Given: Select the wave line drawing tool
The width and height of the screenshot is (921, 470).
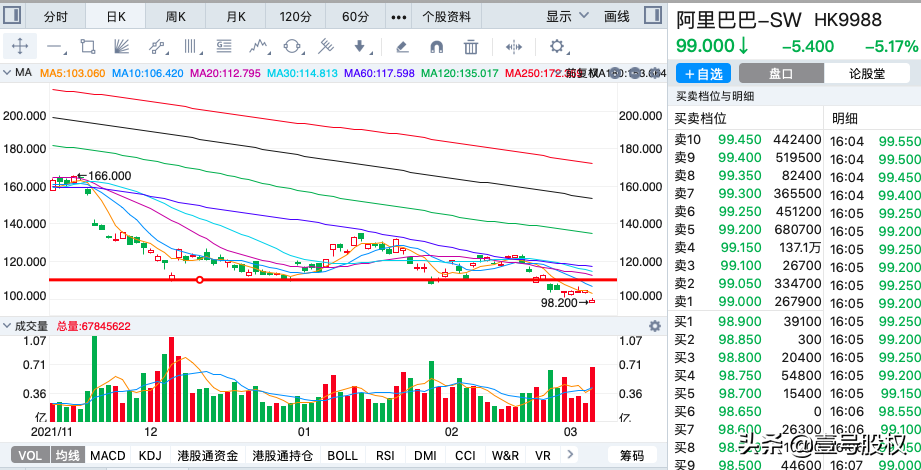Looking at the screenshot, I should click(x=258, y=46).
